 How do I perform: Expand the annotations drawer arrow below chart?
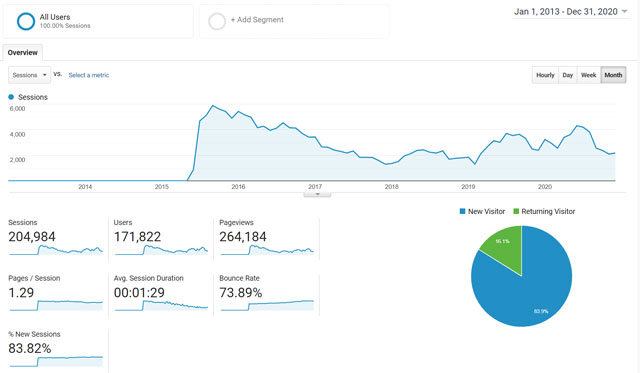click(x=317, y=194)
